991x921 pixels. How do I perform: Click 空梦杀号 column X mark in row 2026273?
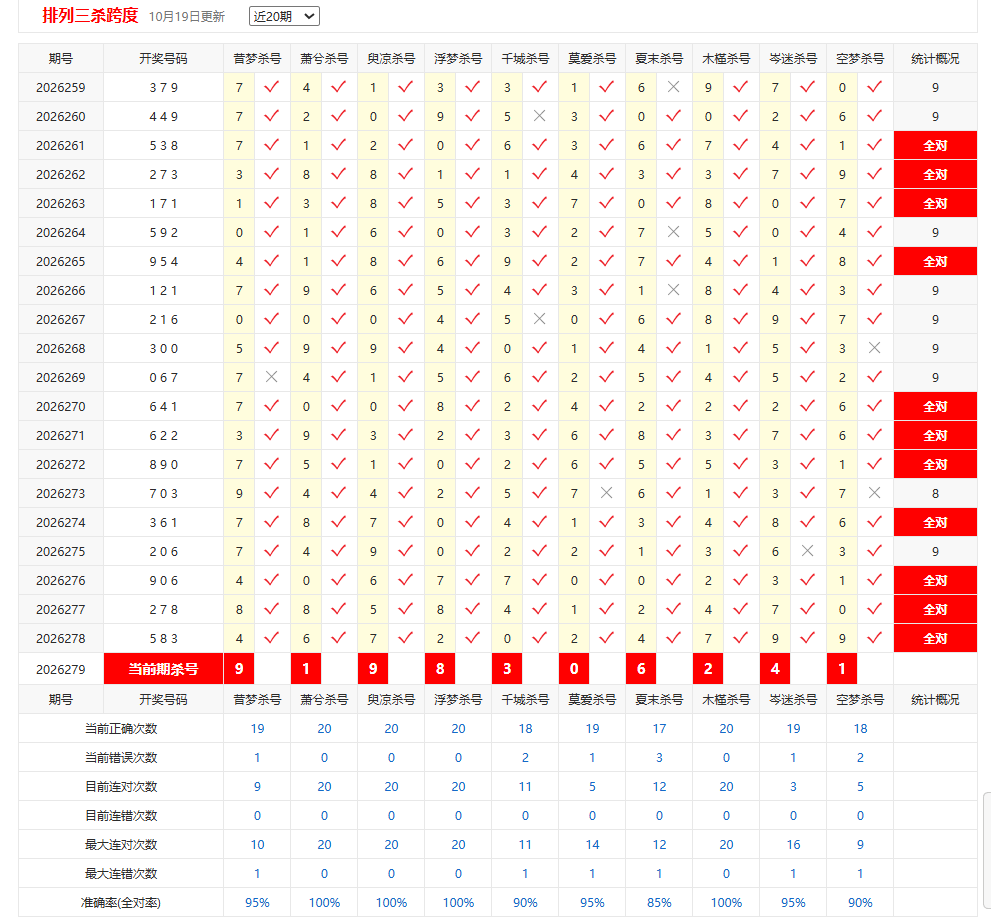pos(875,494)
